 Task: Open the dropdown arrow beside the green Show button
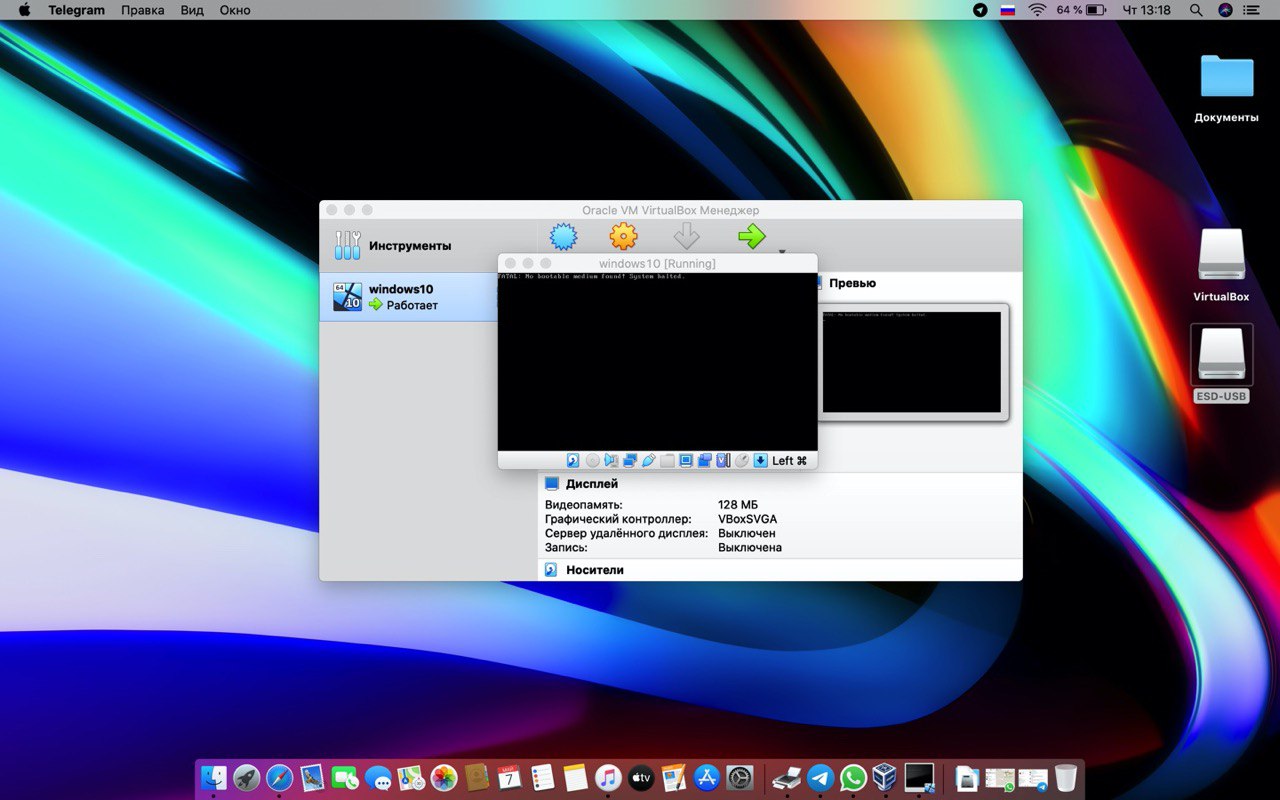(x=782, y=252)
